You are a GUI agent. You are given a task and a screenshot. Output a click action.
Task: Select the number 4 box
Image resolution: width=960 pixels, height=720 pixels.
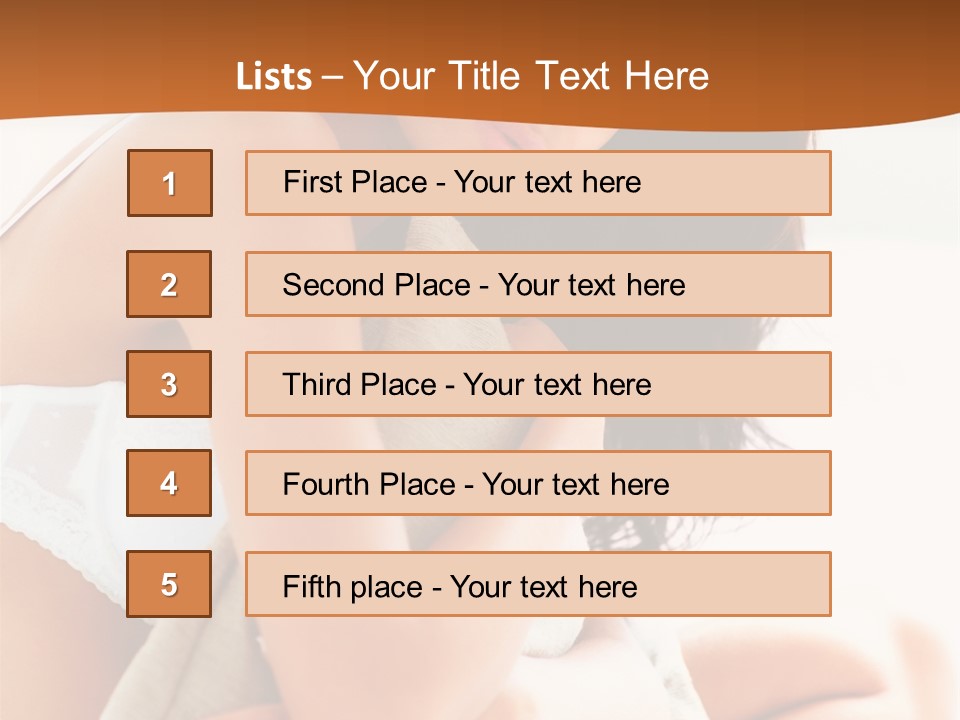(169, 483)
